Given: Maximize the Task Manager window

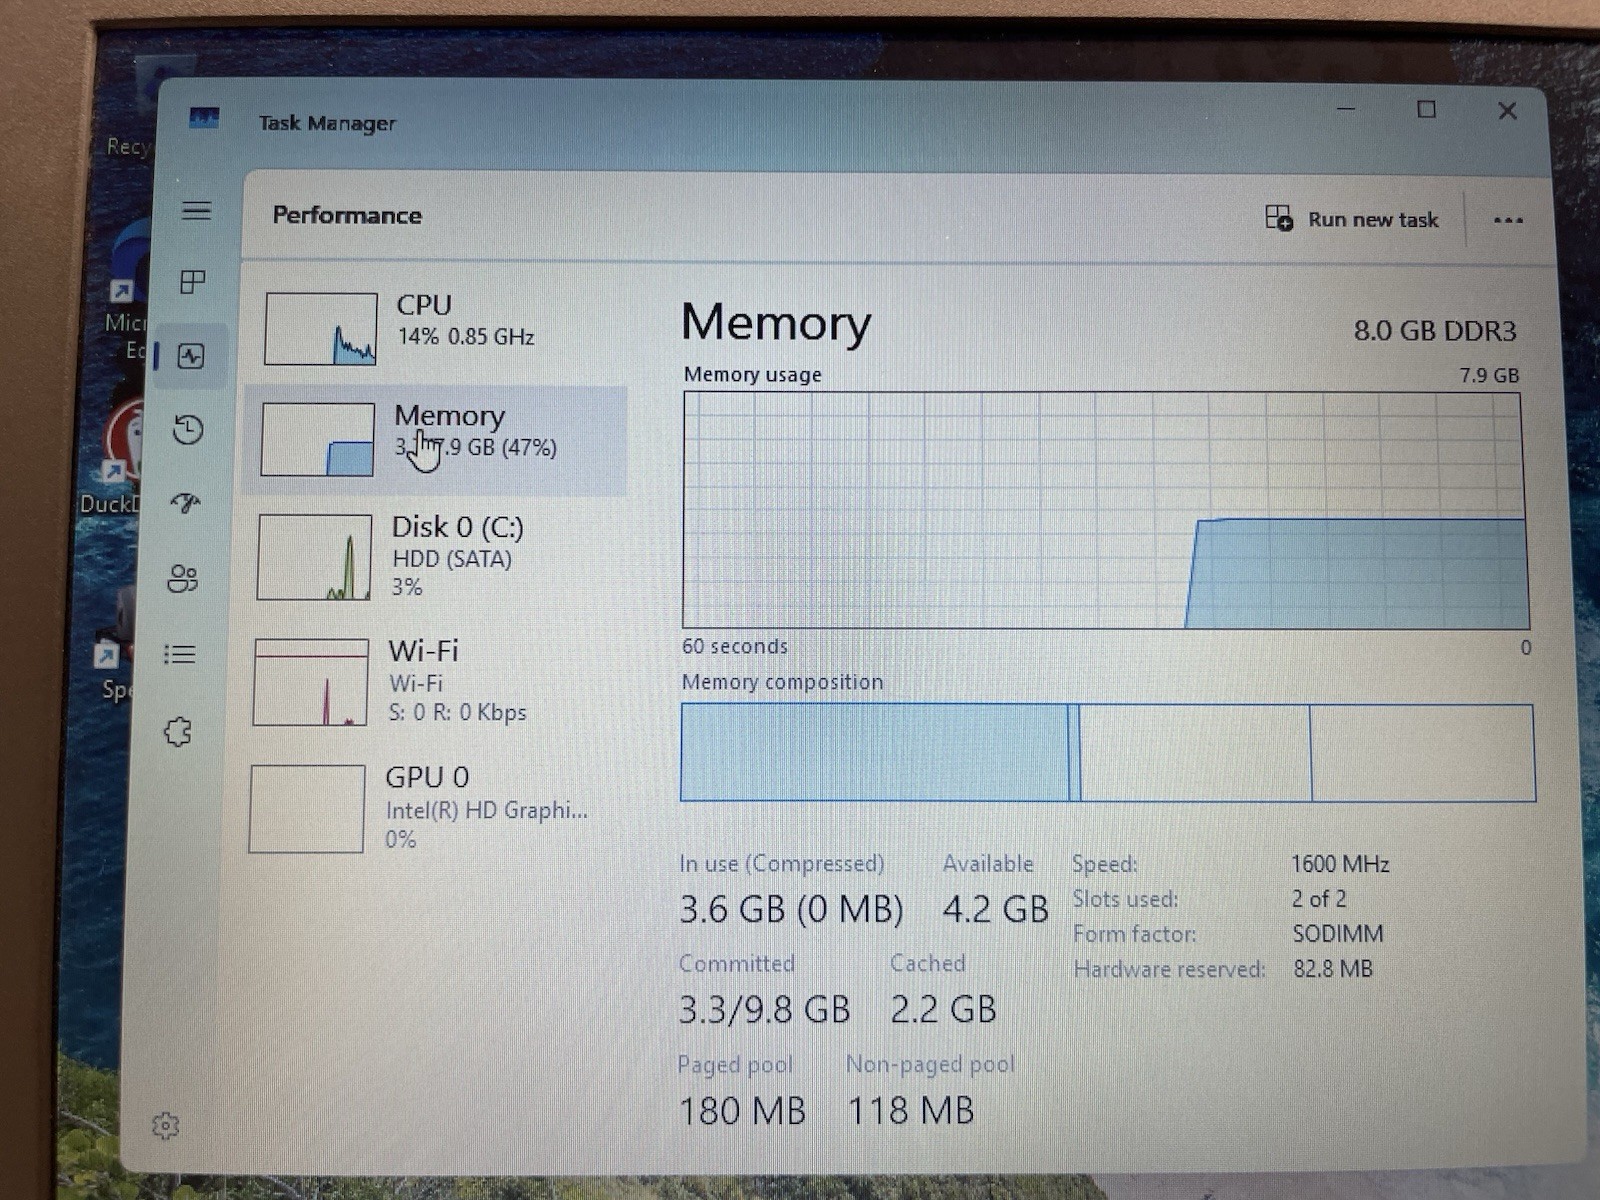Looking at the screenshot, I should [1427, 109].
